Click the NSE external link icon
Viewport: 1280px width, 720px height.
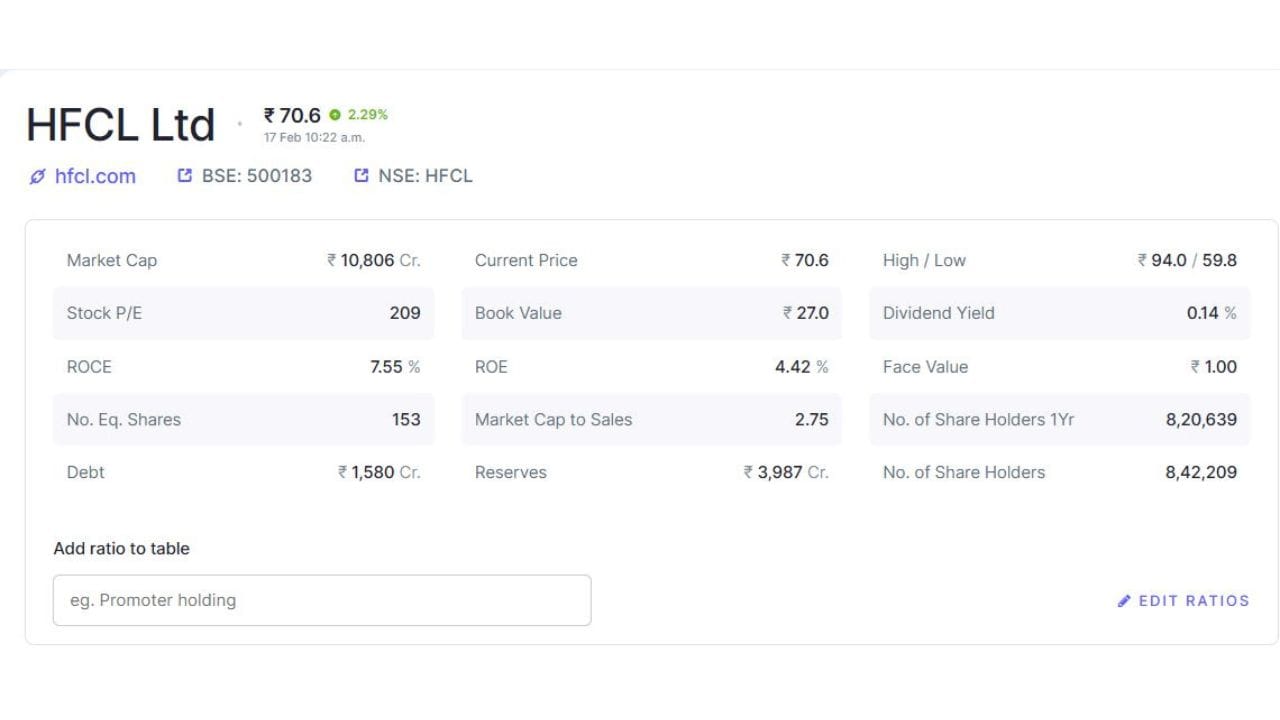pyautogui.click(x=361, y=176)
